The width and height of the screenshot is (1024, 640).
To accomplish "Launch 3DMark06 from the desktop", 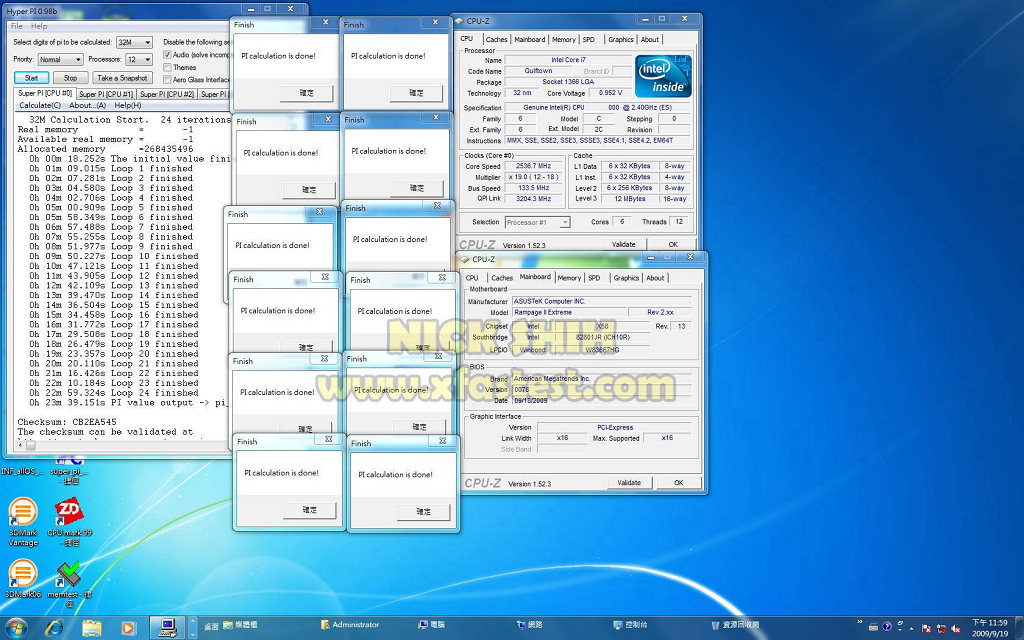I will (21, 575).
